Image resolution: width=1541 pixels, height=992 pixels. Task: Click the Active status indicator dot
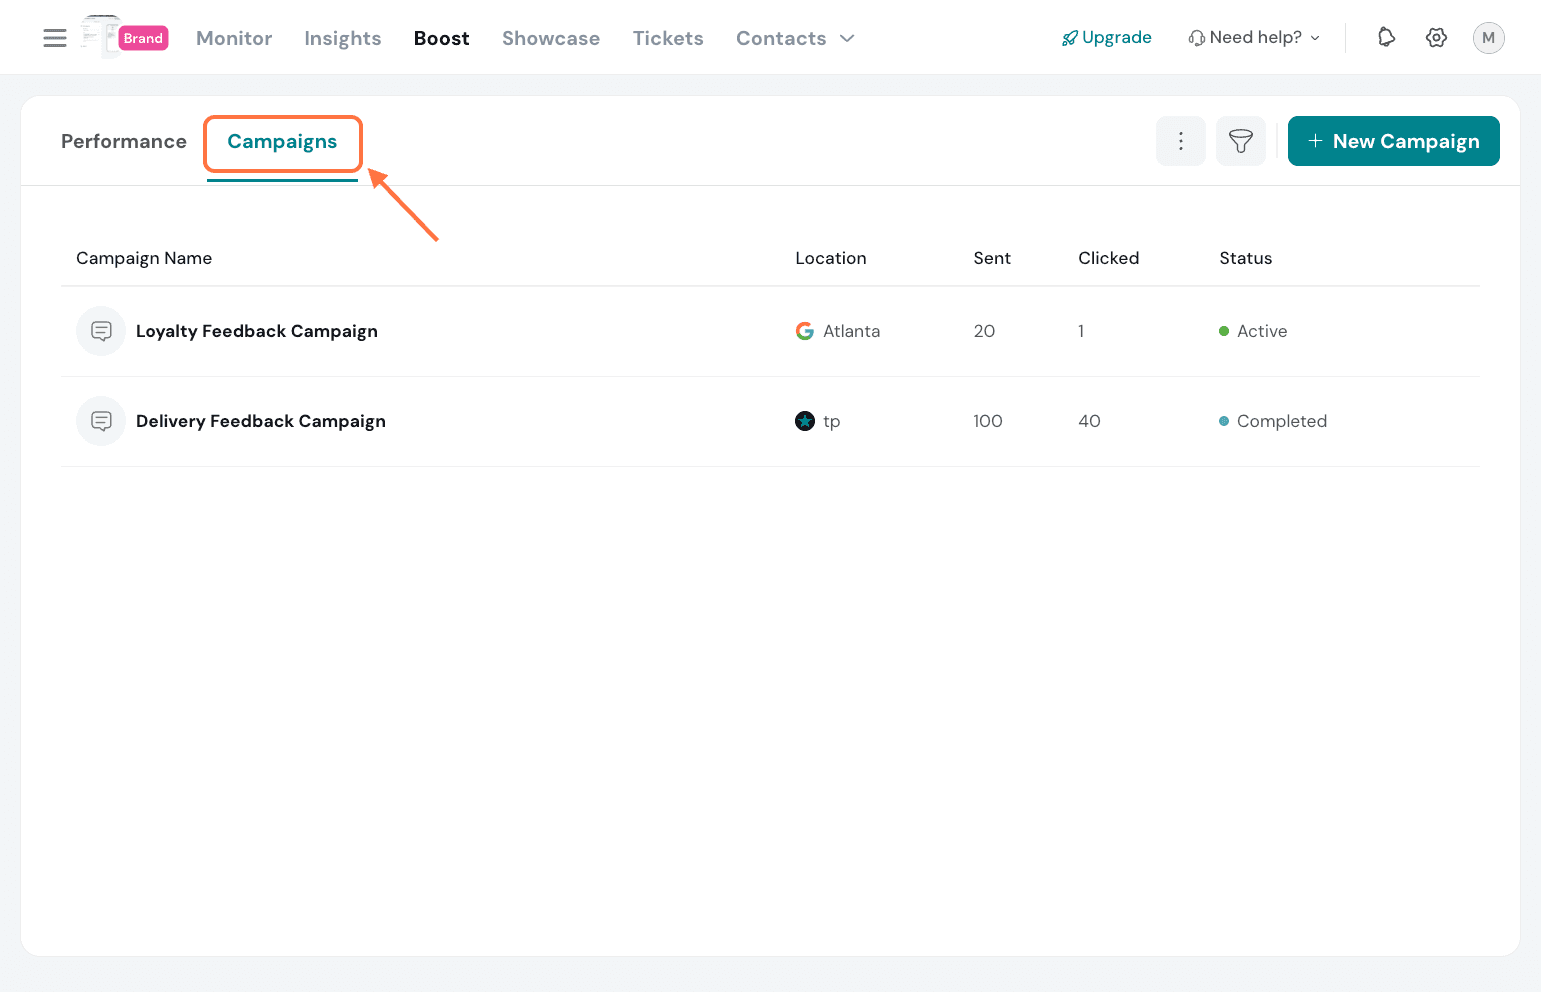(1224, 331)
